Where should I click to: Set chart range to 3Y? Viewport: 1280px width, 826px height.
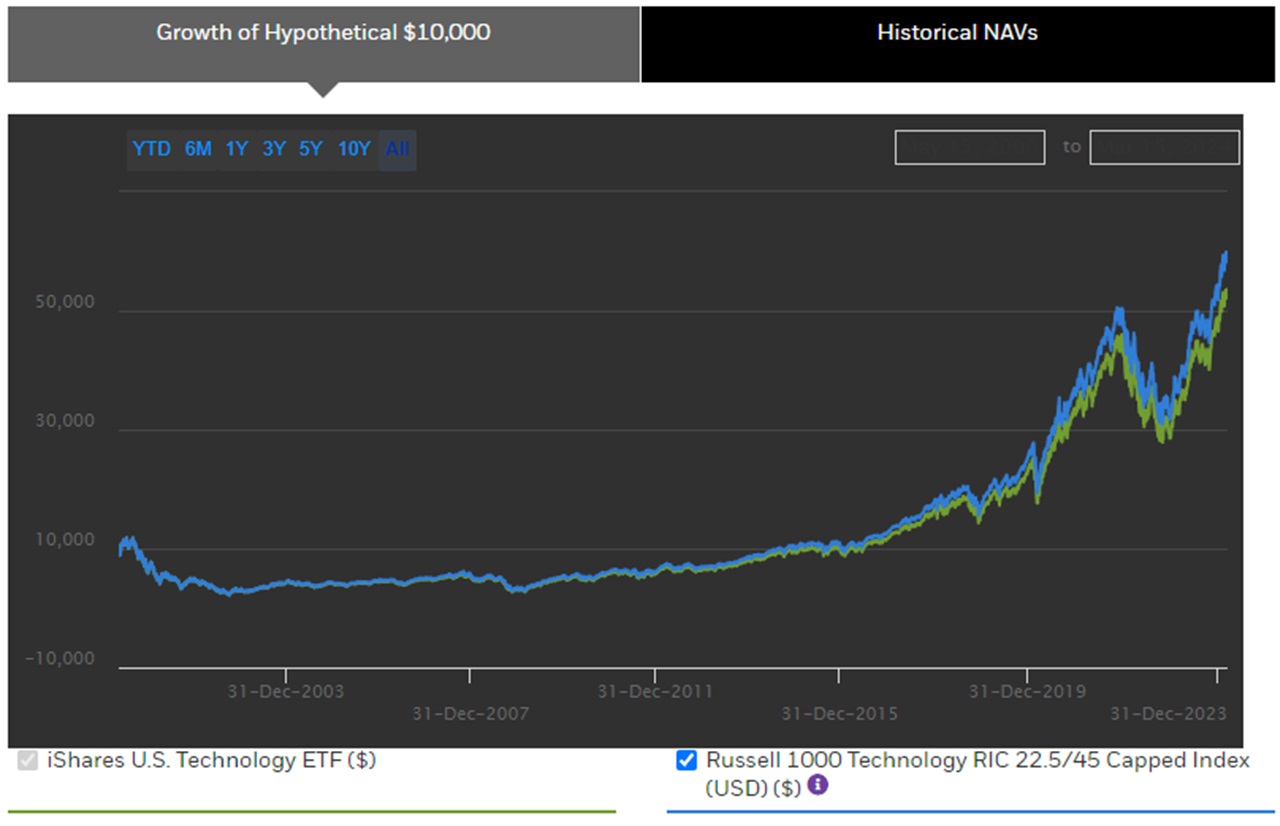tap(274, 149)
